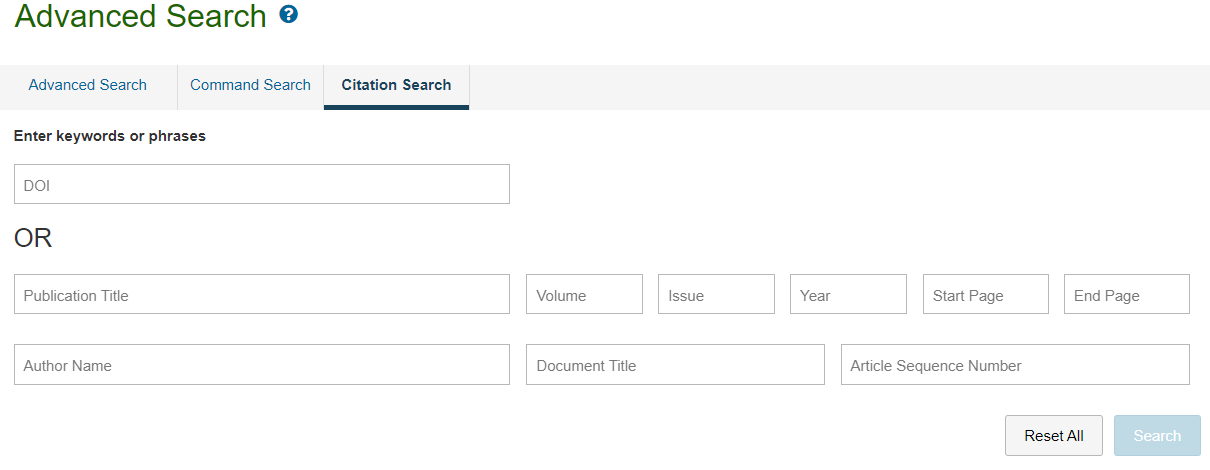1210x470 pixels.
Task: Click the OR separator text
Action: point(33,239)
